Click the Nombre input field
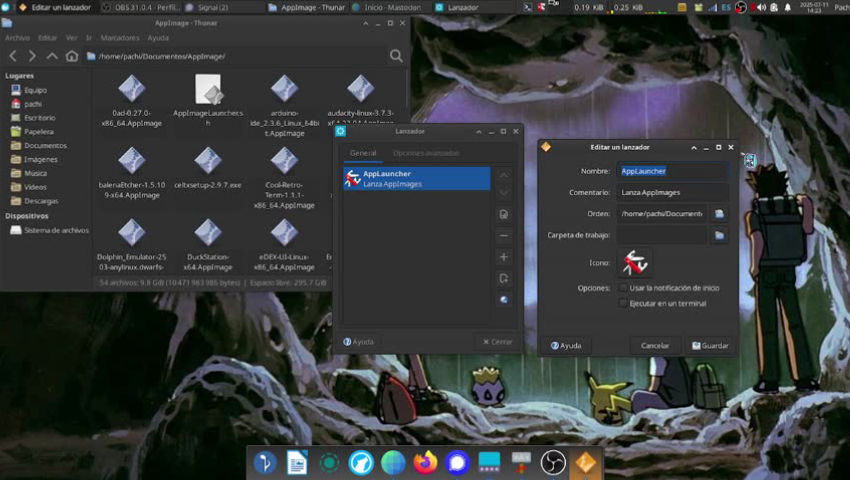 [673, 171]
